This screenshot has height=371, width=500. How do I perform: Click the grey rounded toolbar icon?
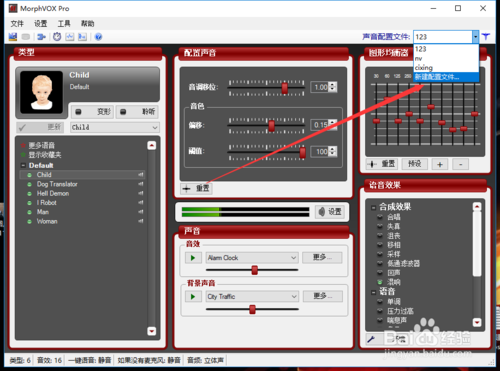(x=26, y=37)
